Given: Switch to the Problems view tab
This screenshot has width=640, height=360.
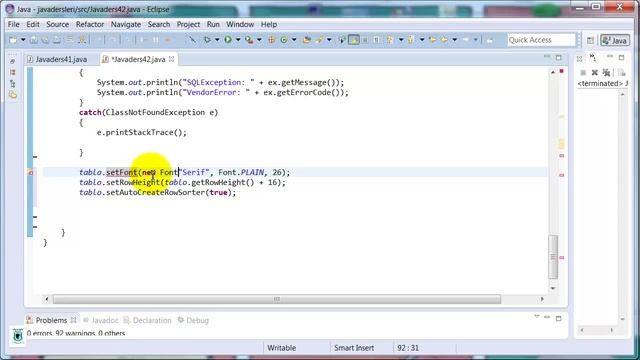Looking at the screenshot, I should click(x=51, y=320).
